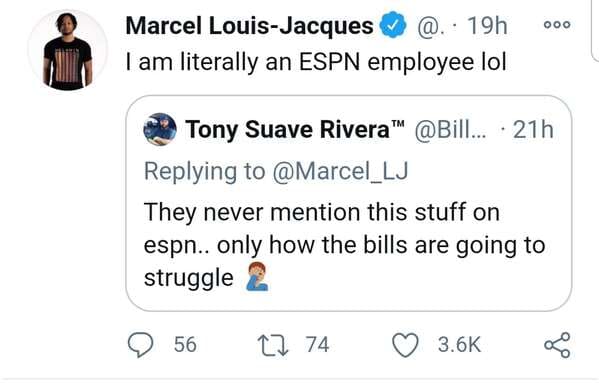Click the retweet arrows icon

(x=273, y=345)
